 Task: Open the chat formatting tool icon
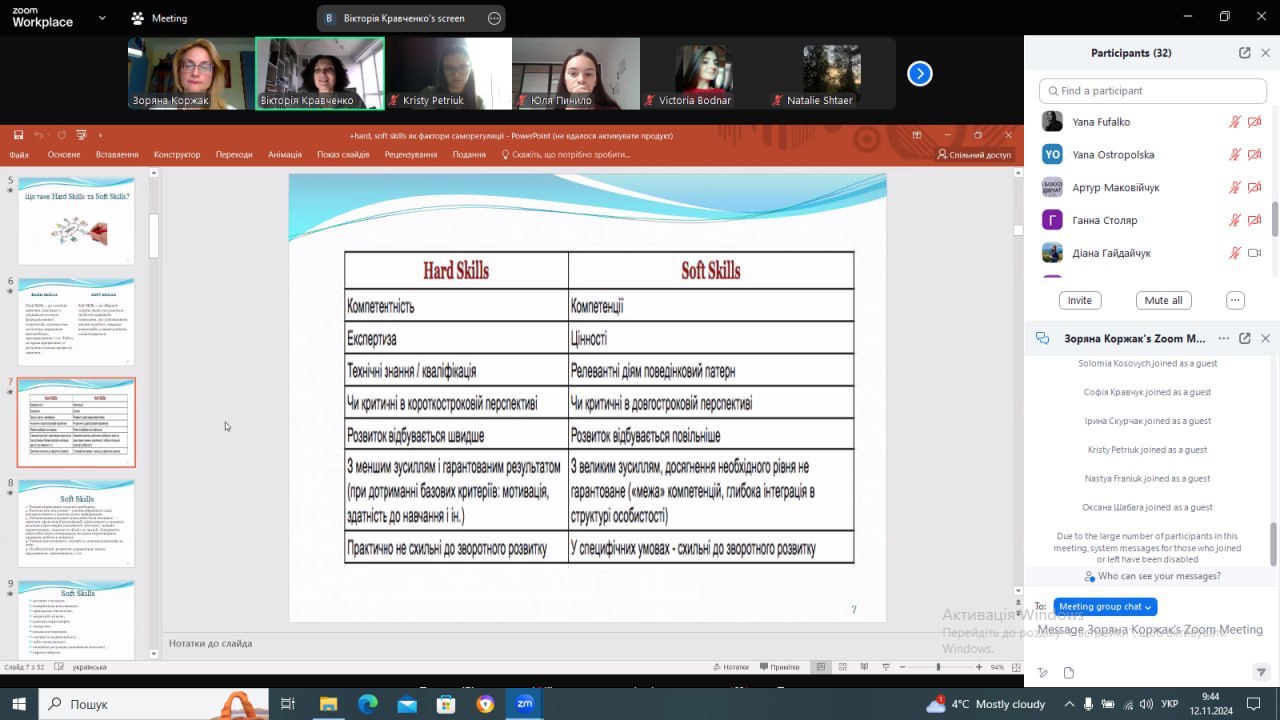click(x=1043, y=673)
